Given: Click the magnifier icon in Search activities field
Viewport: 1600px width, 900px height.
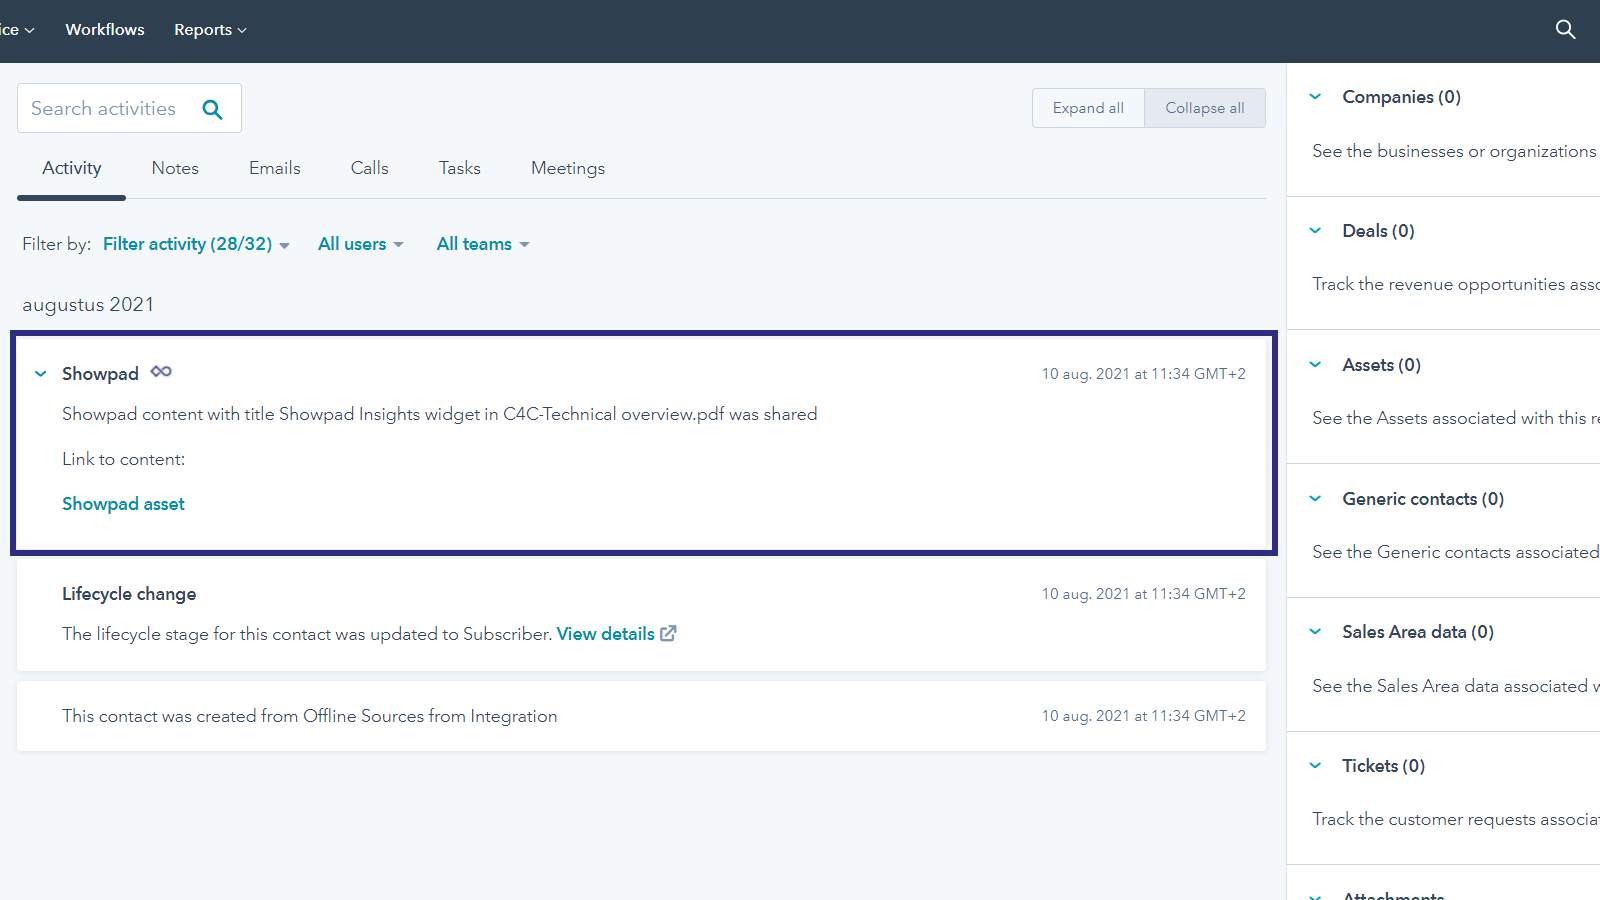Looking at the screenshot, I should tap(212, 108).
